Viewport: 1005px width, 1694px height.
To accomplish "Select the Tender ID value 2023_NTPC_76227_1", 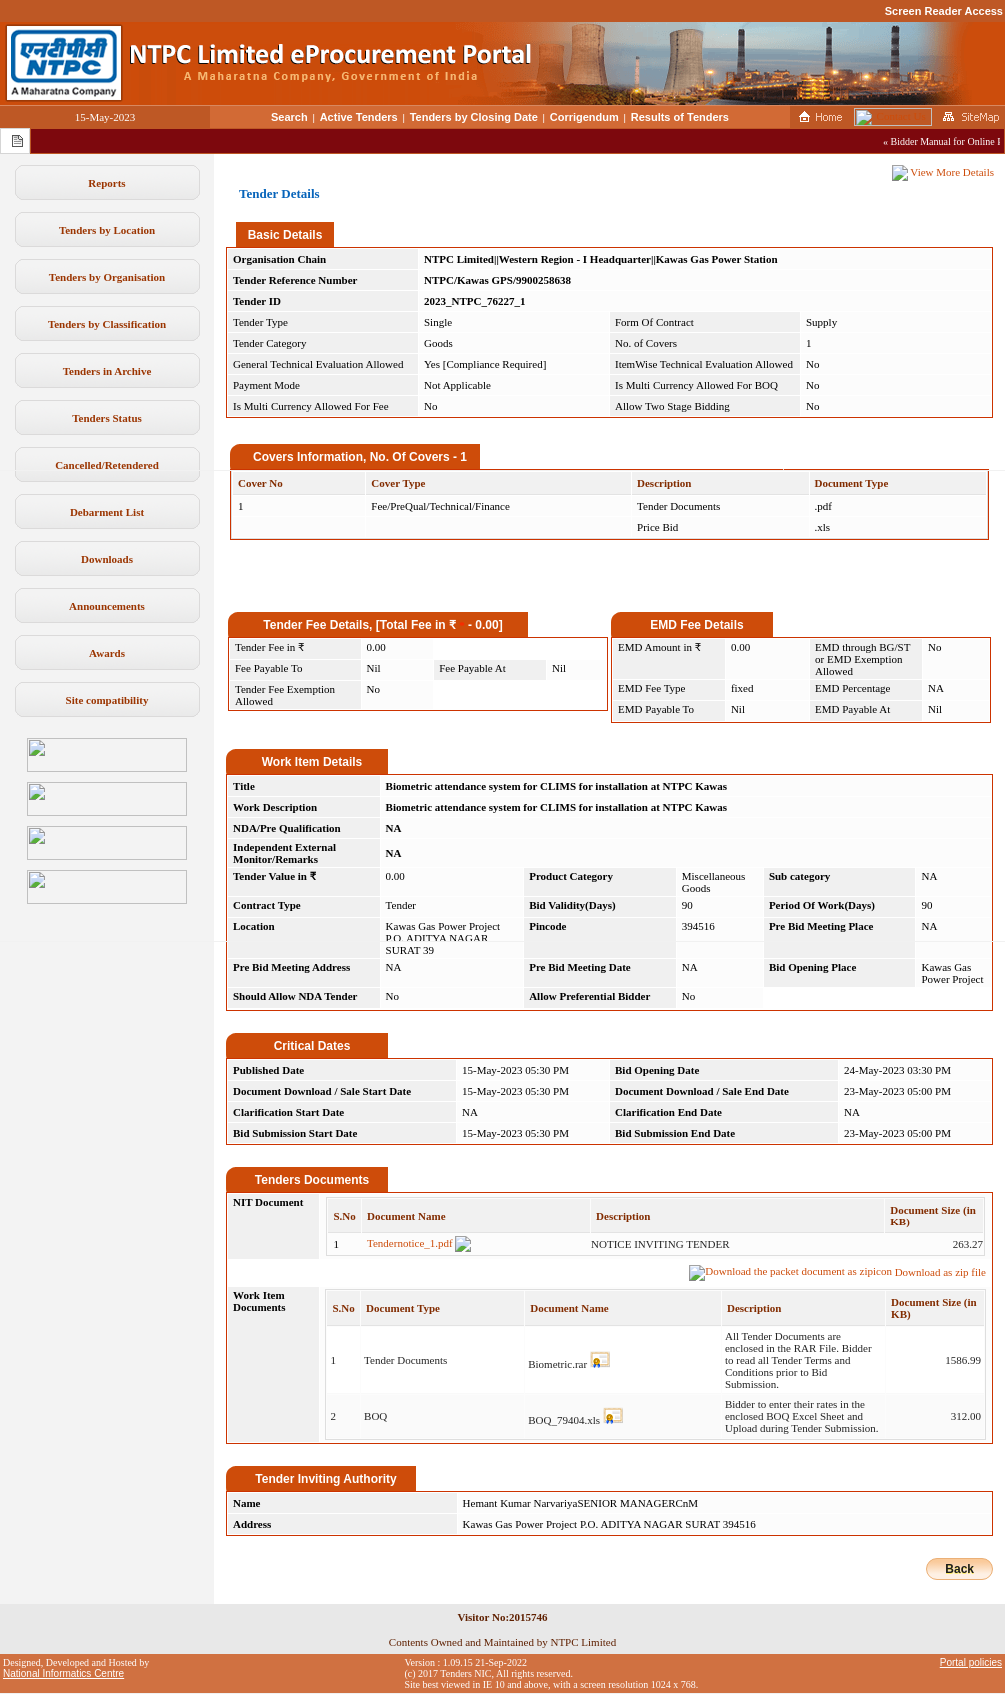I will pyautogui.click(x=474, y=301).
